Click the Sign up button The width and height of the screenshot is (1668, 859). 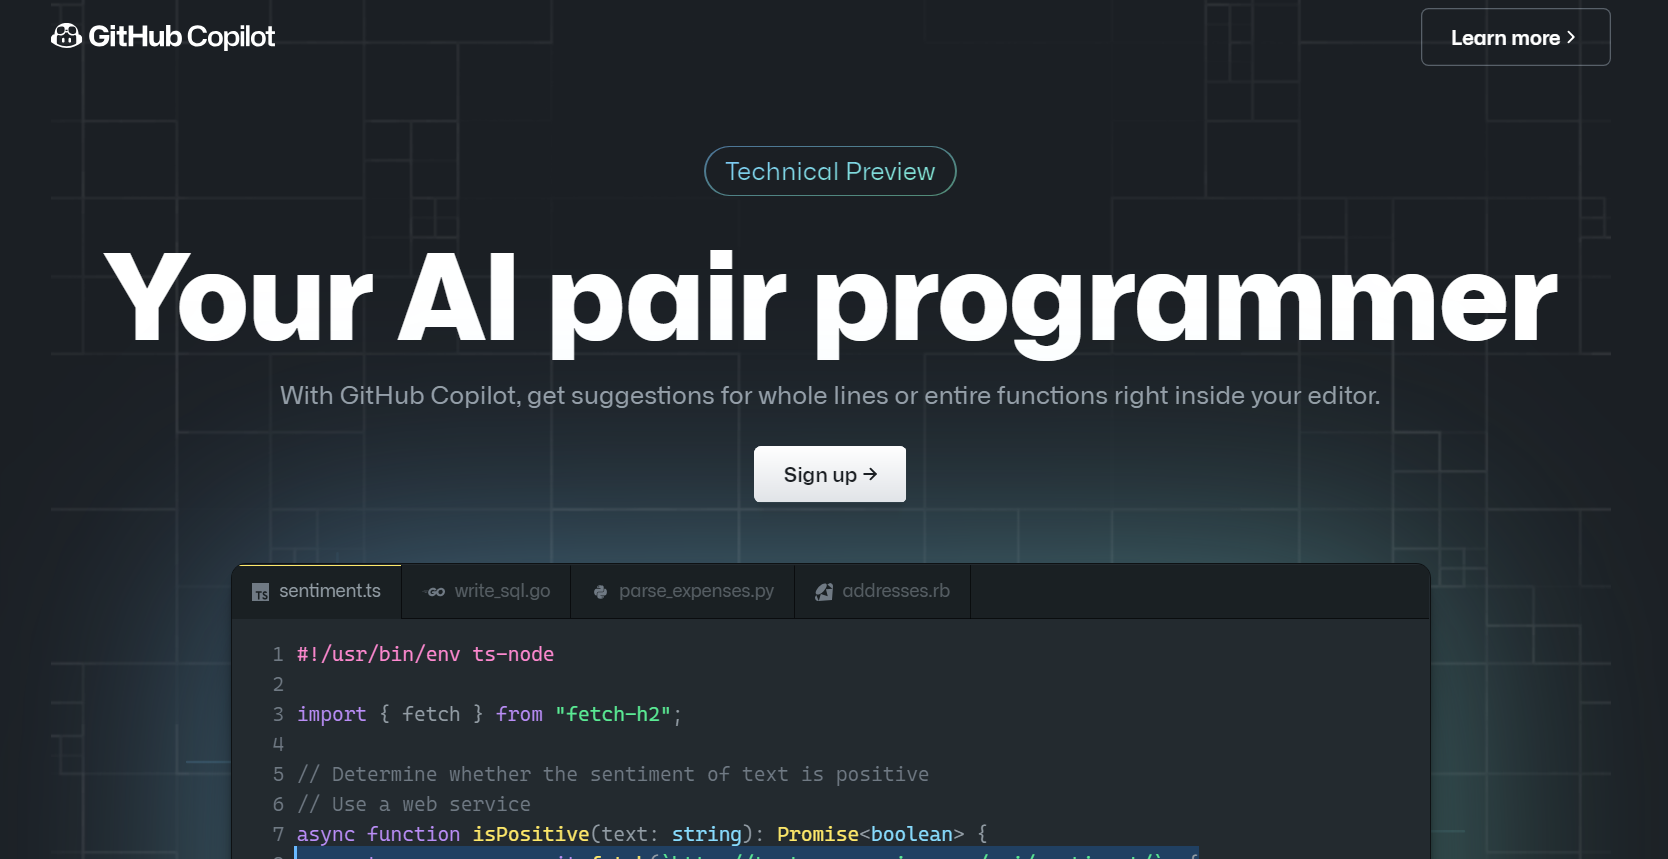830,474
